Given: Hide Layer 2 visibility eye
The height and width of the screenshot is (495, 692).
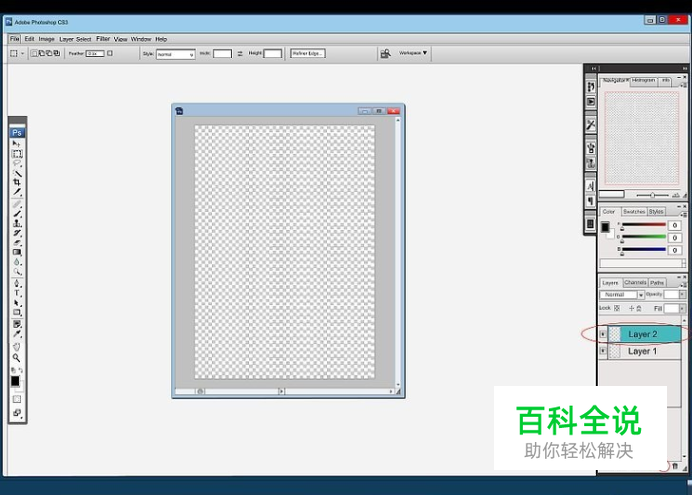Looking at the screenshot, I should [x=603, y=334].
